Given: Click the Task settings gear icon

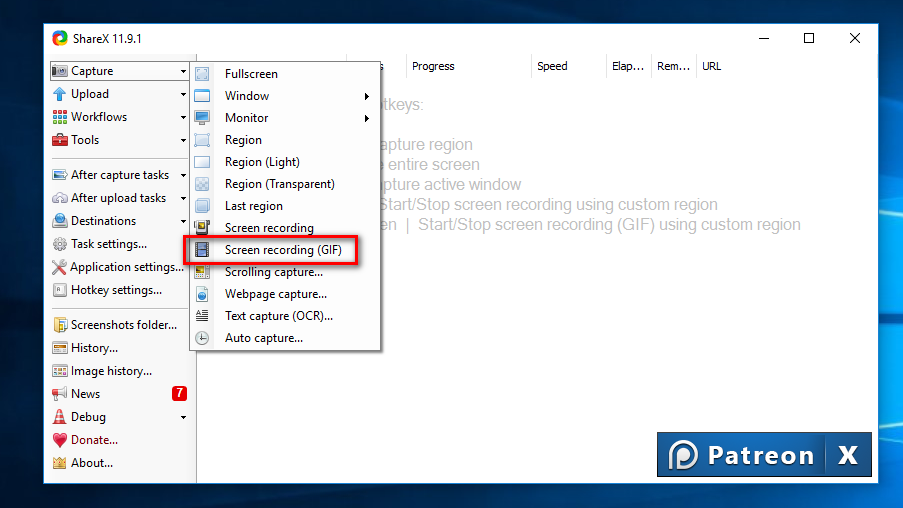Looking at the screenshot, I should click(59, 244).
